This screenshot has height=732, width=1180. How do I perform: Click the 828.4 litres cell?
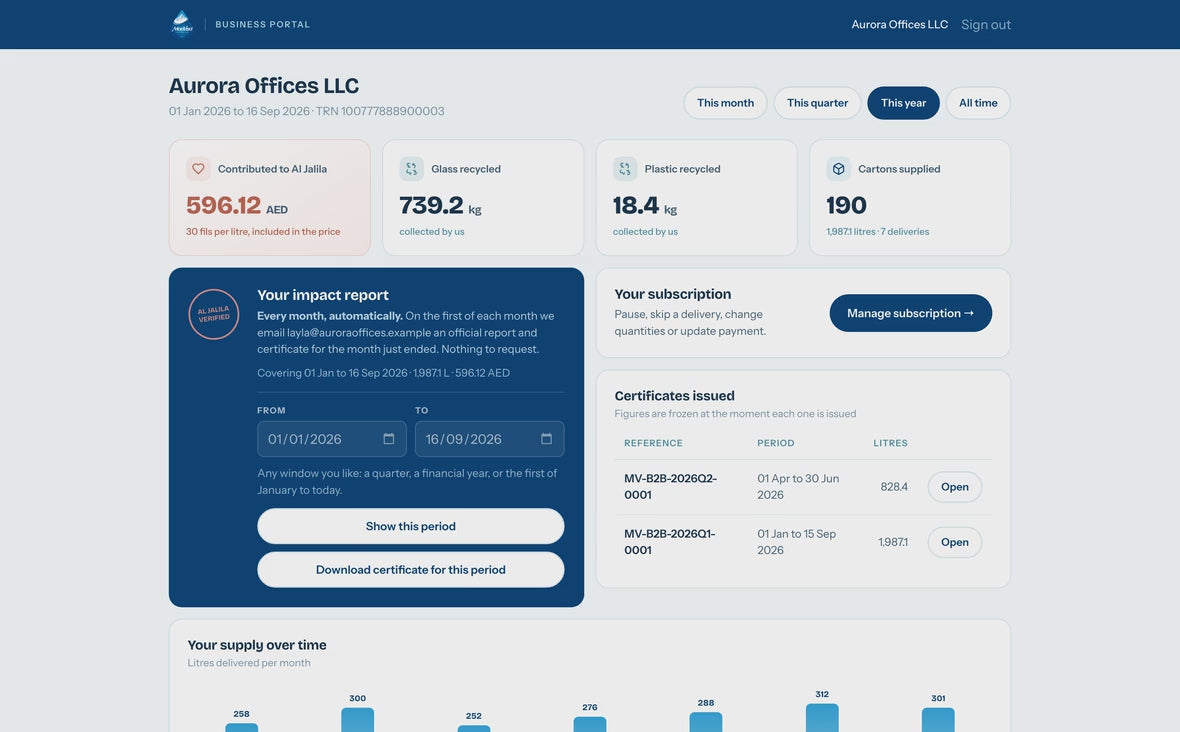pyautogui.click(x=894, y=487)
